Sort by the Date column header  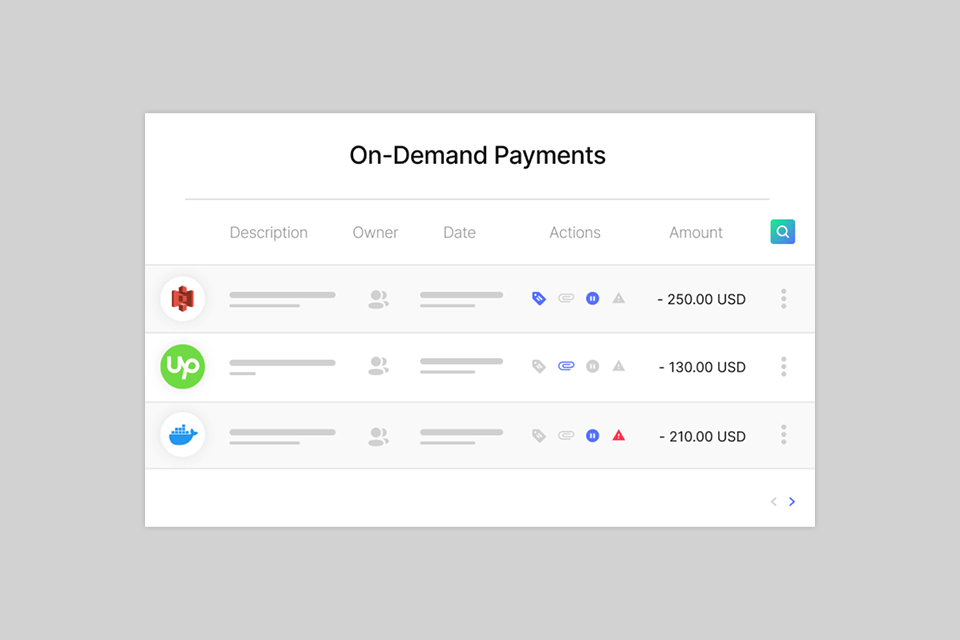(459, 233)
